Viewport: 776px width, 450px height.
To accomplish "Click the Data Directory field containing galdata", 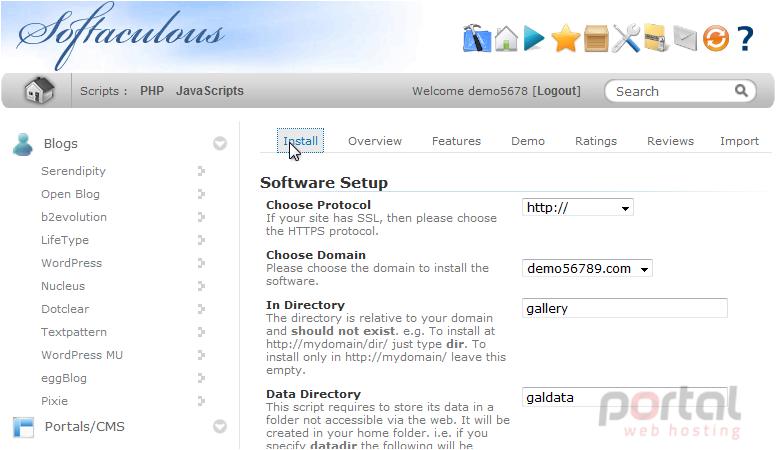I will (625, 397).
